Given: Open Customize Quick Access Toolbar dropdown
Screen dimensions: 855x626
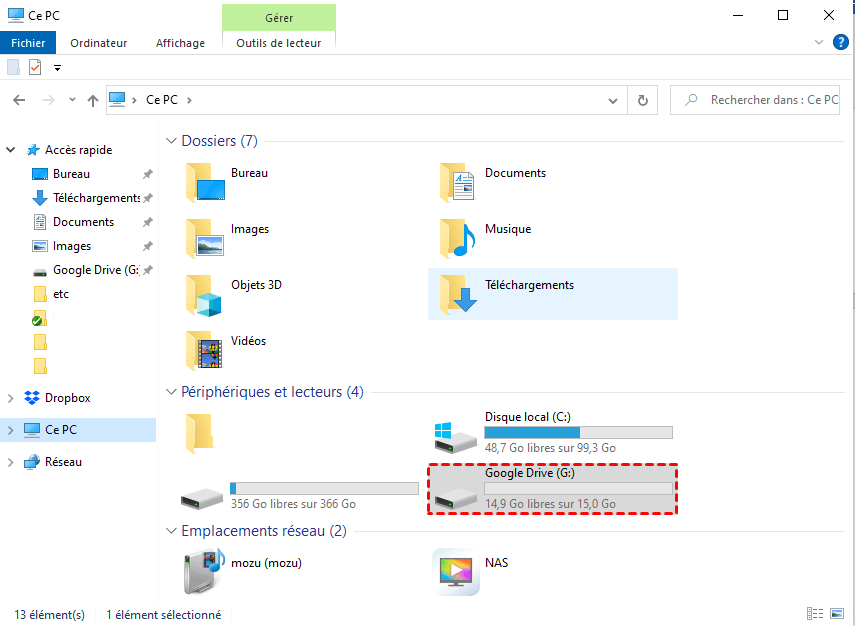Looking at the screenshot, I should pyautogui.click(x=57, y=68).
